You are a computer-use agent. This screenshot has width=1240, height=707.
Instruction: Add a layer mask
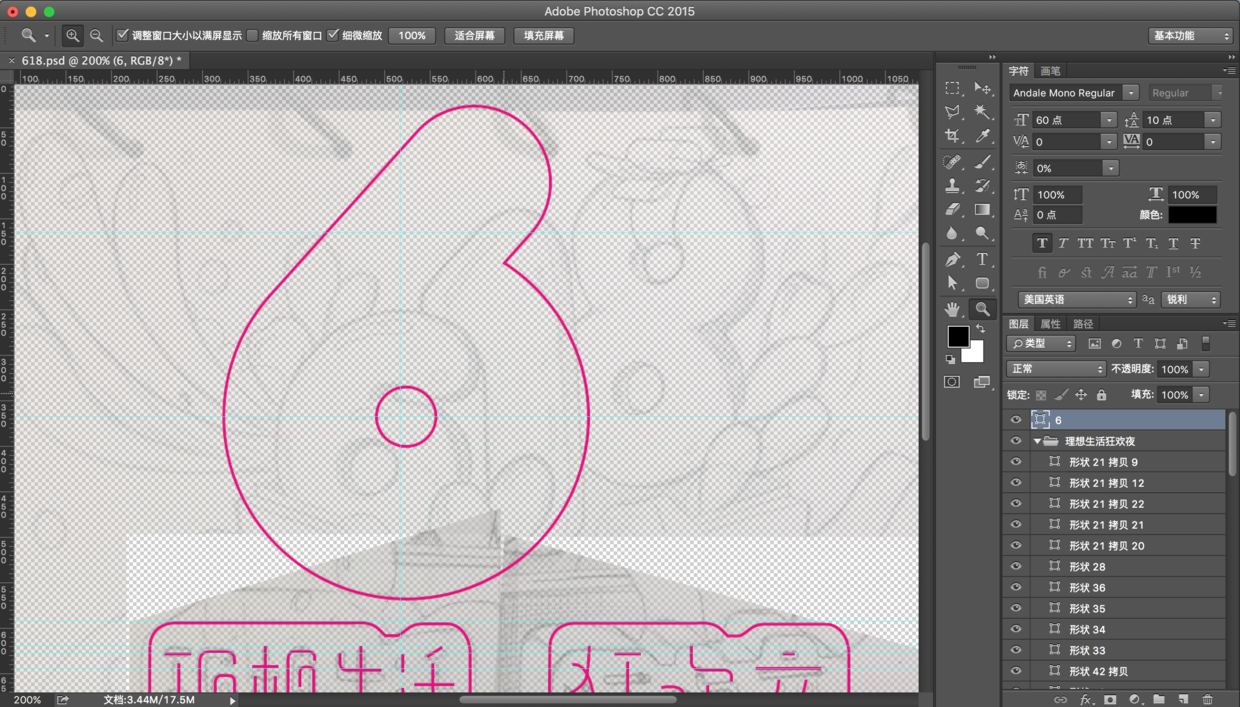1110,700
